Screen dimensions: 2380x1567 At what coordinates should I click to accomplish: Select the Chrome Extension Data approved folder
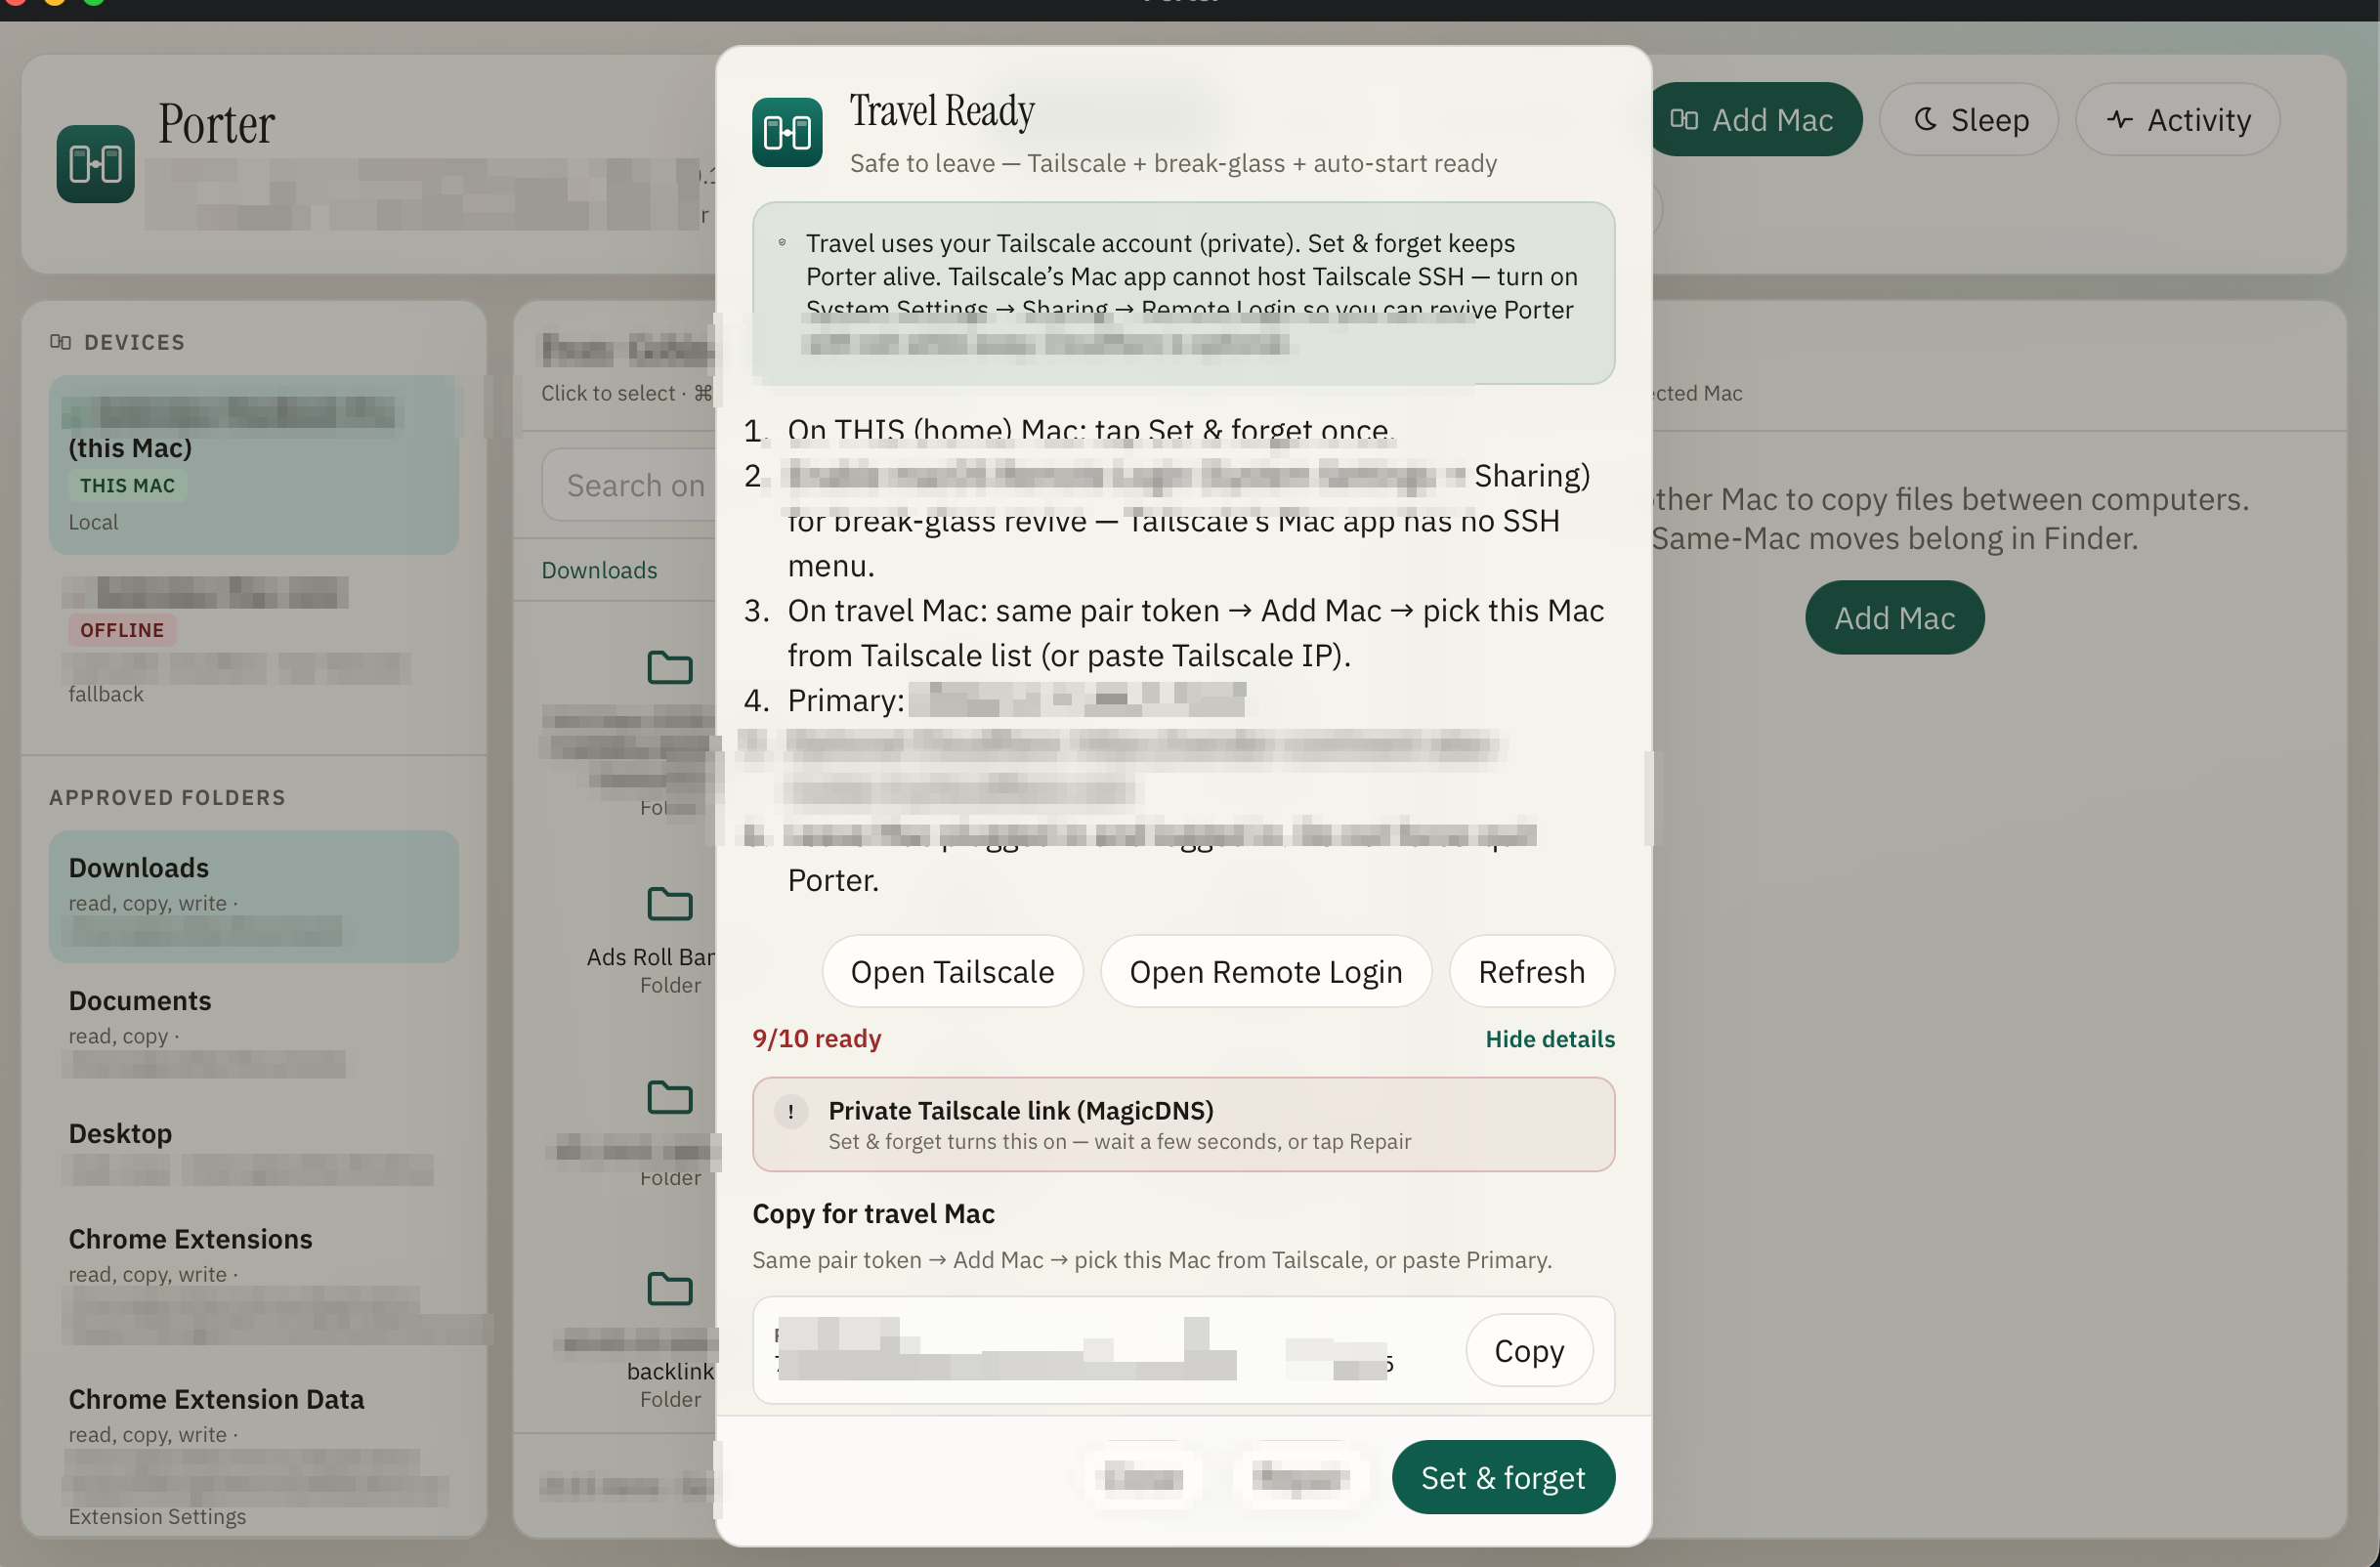[x=254, y=1456]
